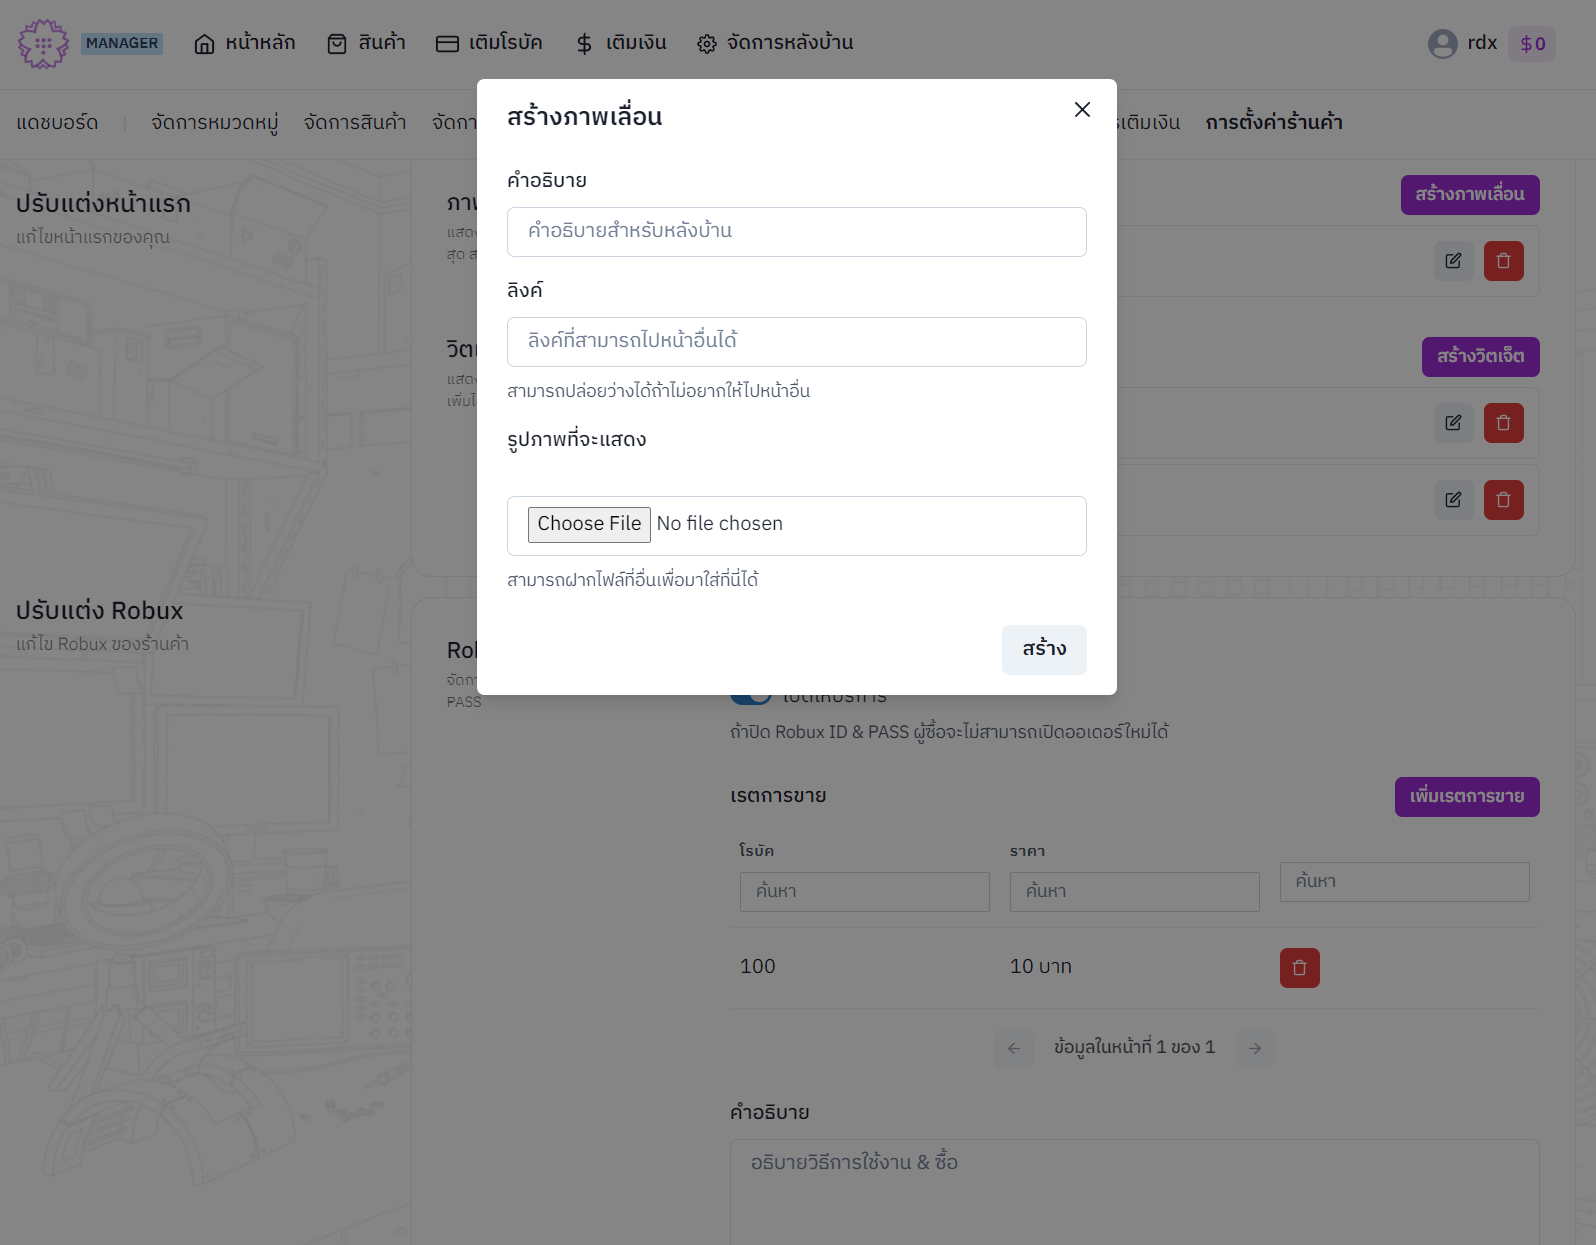Click the first slide edit pencil icon
Viewport: 1596px width, 1245px height.
click(1453, 261)
